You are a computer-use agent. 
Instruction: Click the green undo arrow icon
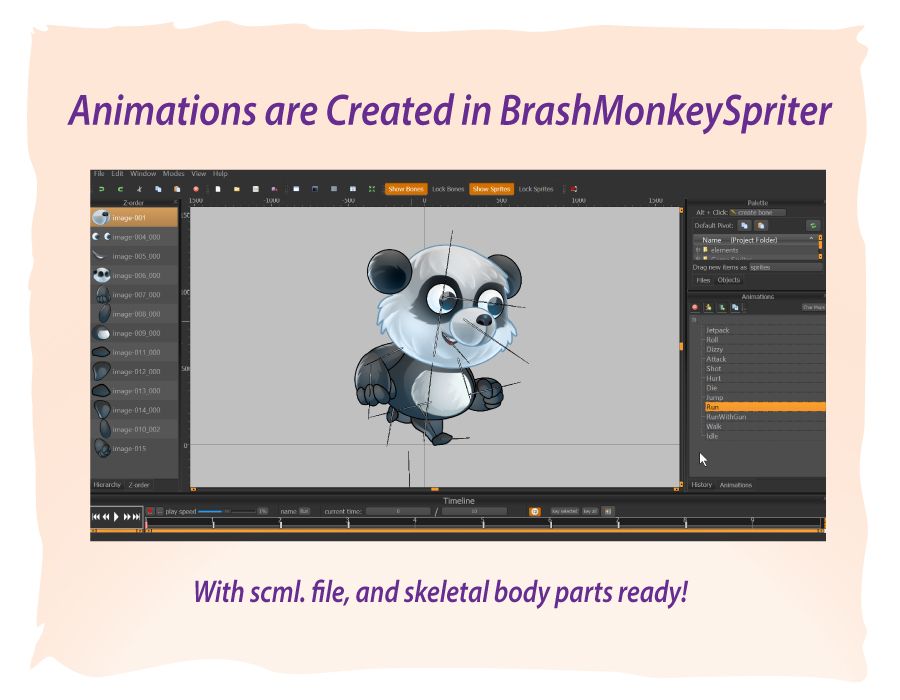(102, 189)
